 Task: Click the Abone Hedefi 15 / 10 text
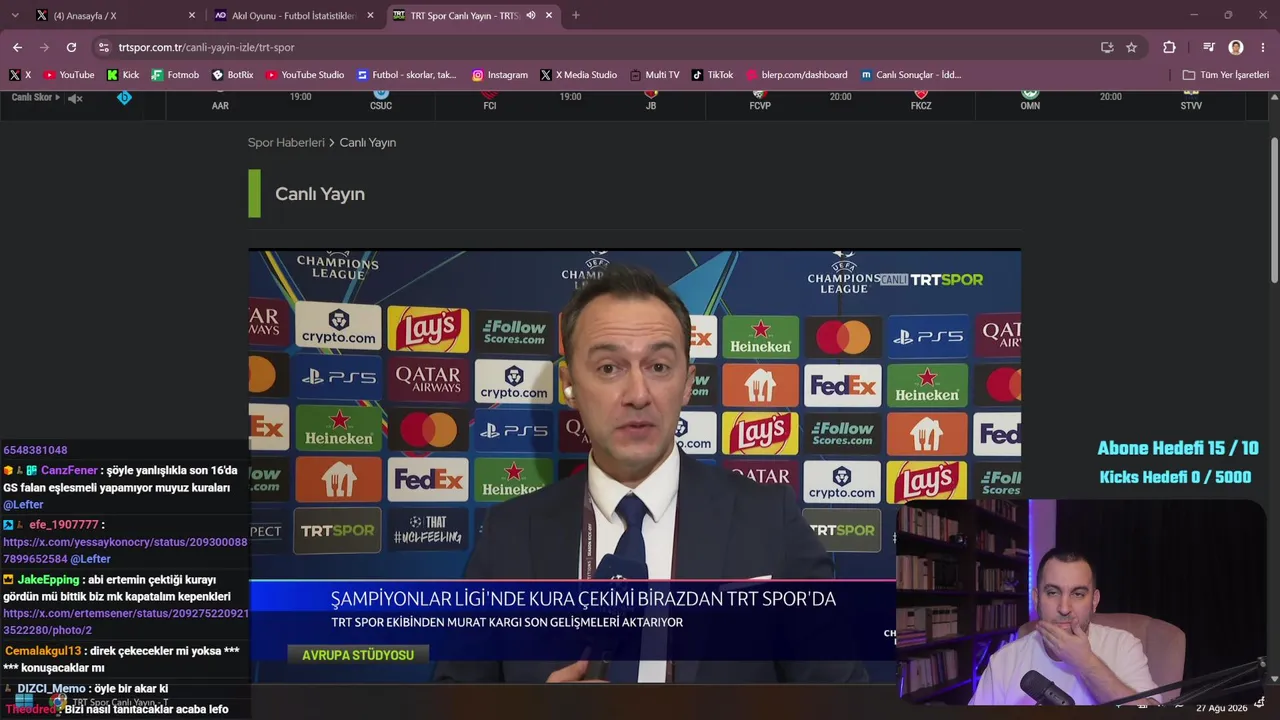pos(1178,449)
